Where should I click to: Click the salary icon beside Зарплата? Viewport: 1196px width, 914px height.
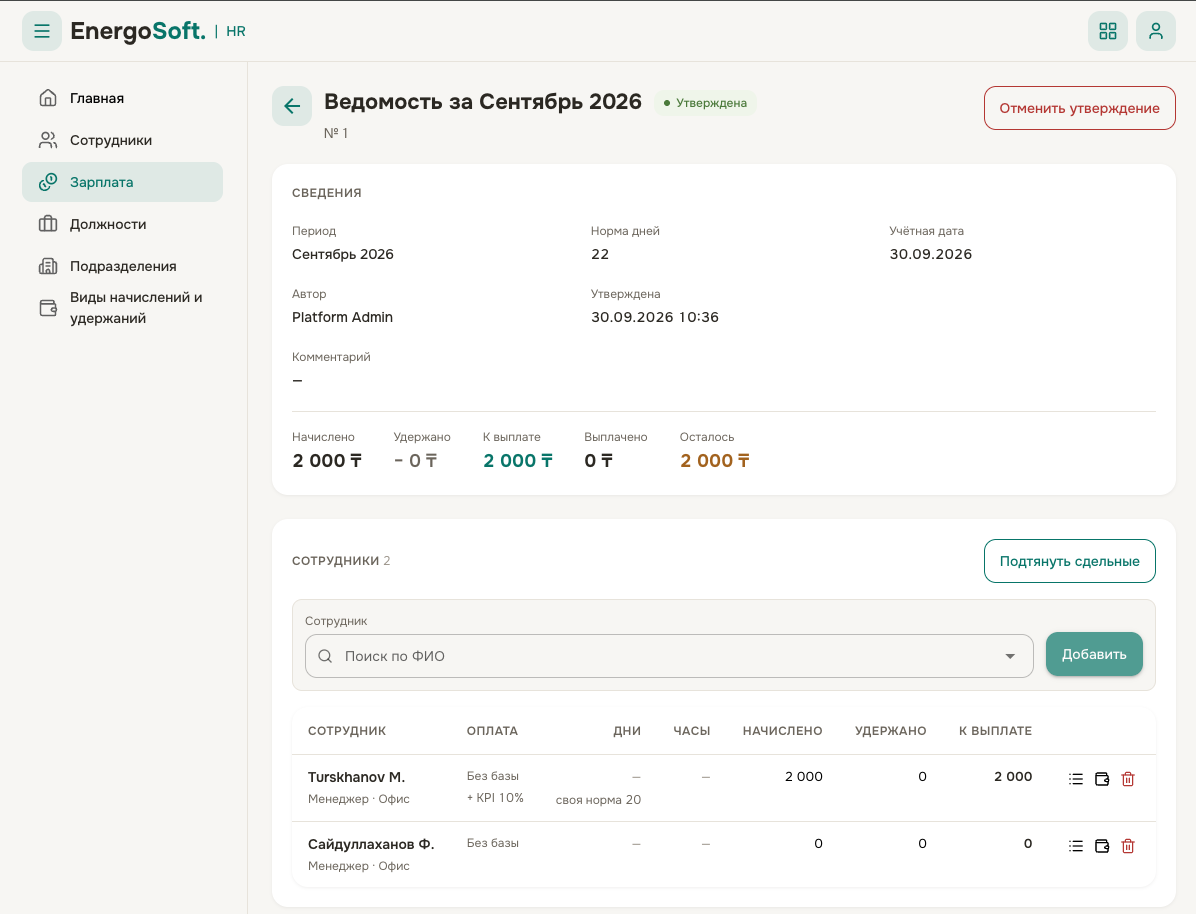pyautogui.click(x=48, y=182)
